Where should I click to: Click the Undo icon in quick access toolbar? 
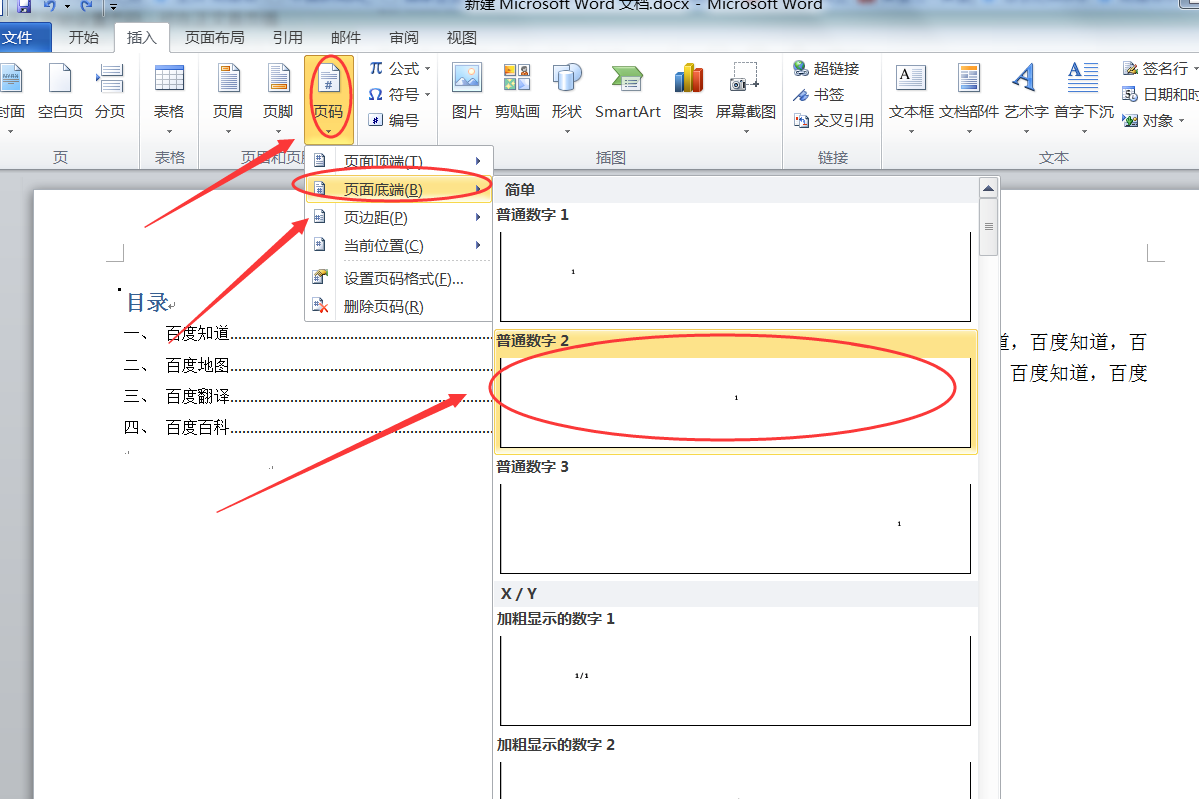50,6
